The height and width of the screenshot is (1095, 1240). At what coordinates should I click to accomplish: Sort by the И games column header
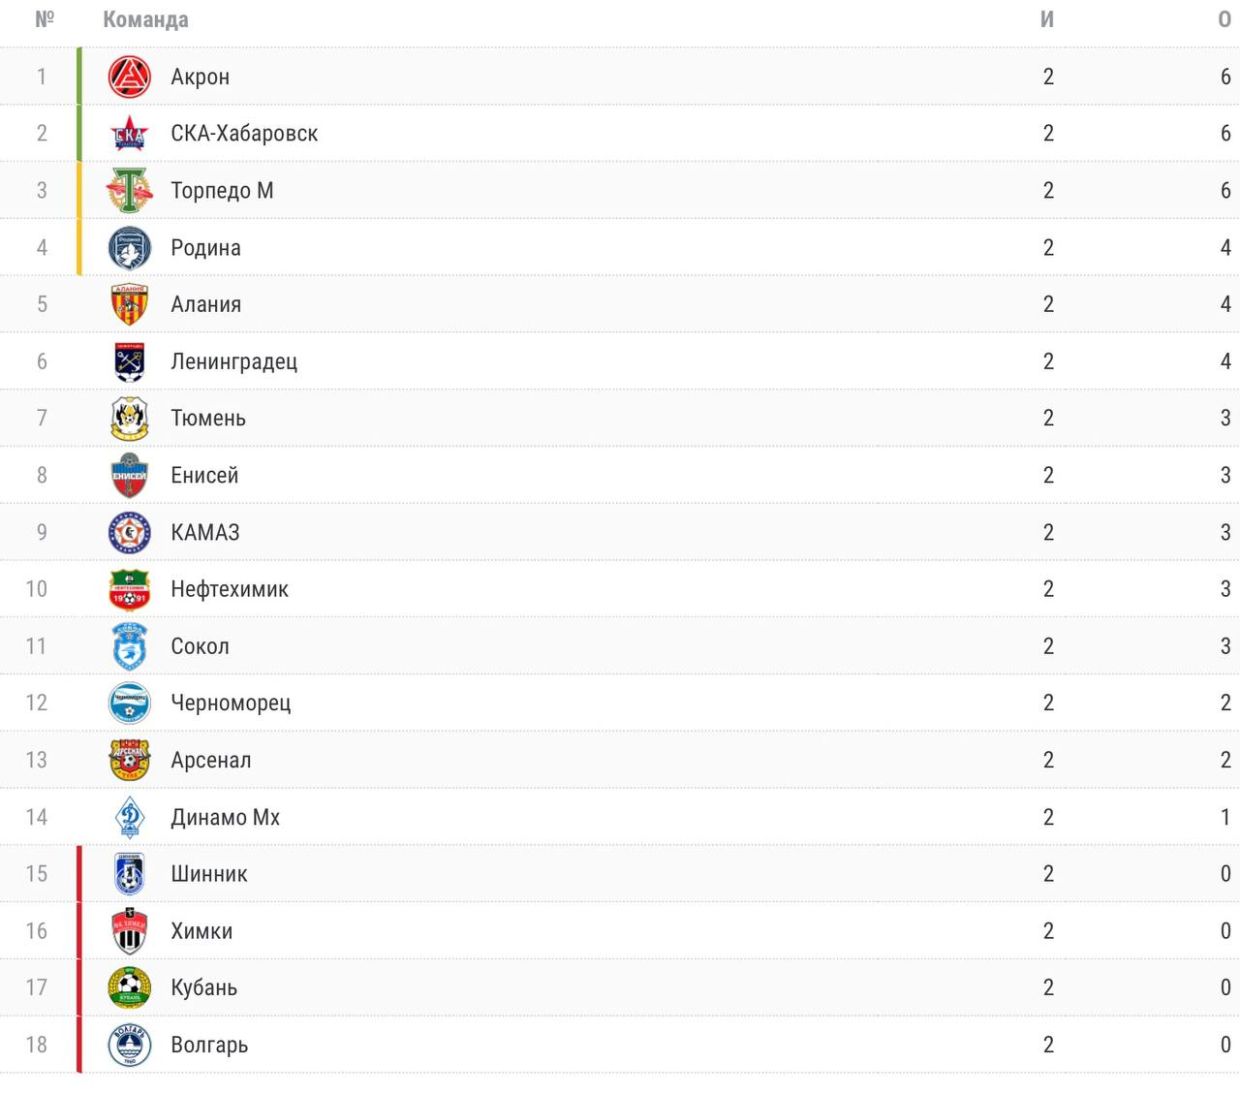[1047, 20]
